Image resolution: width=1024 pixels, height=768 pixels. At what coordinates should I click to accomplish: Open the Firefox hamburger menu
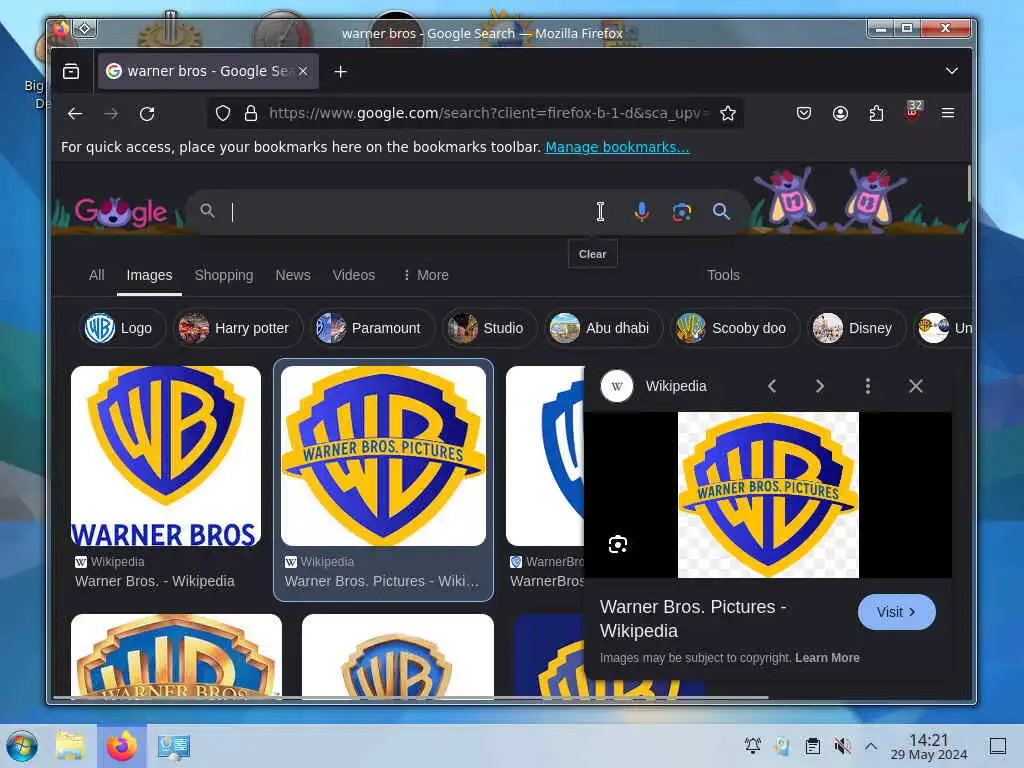coord(948,114)
